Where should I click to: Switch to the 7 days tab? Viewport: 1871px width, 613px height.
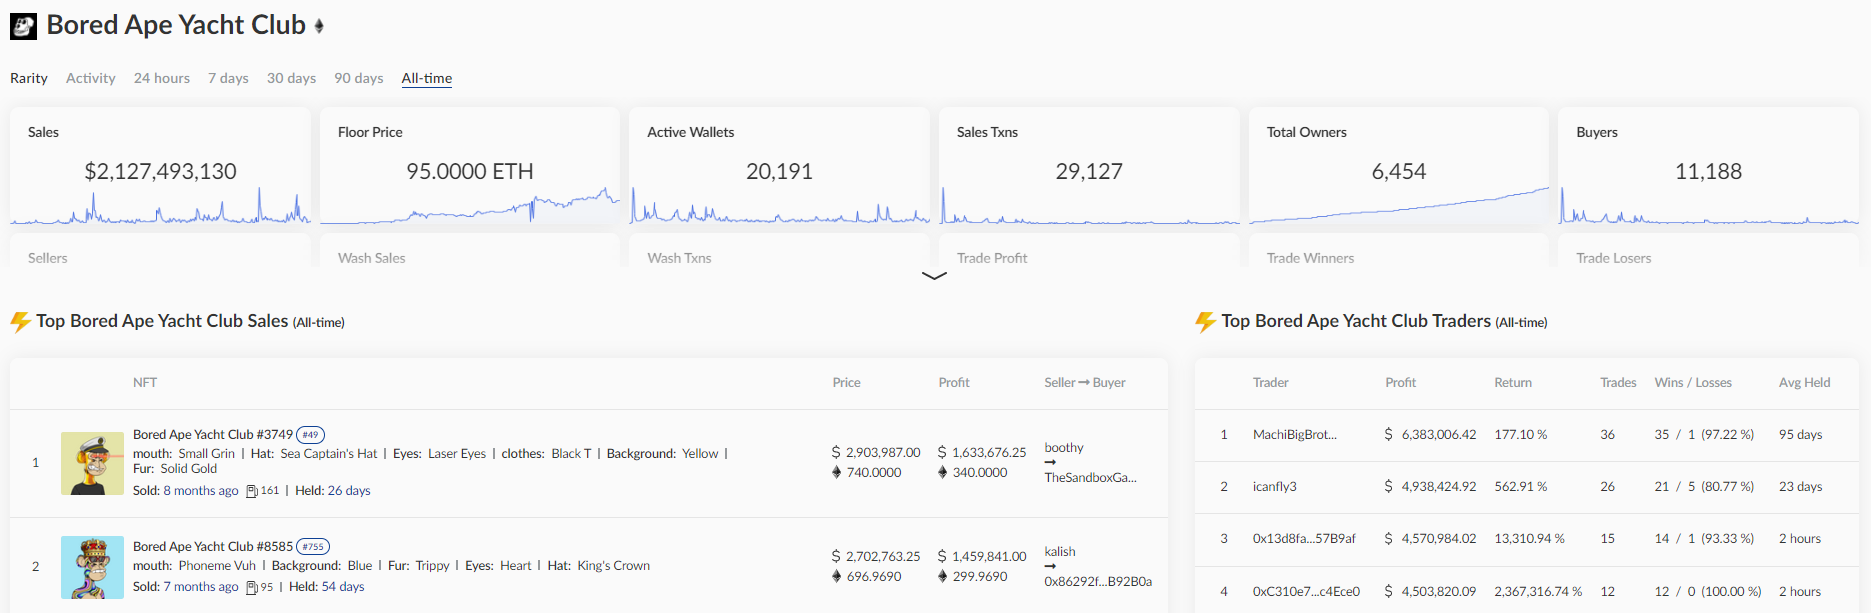228,78
